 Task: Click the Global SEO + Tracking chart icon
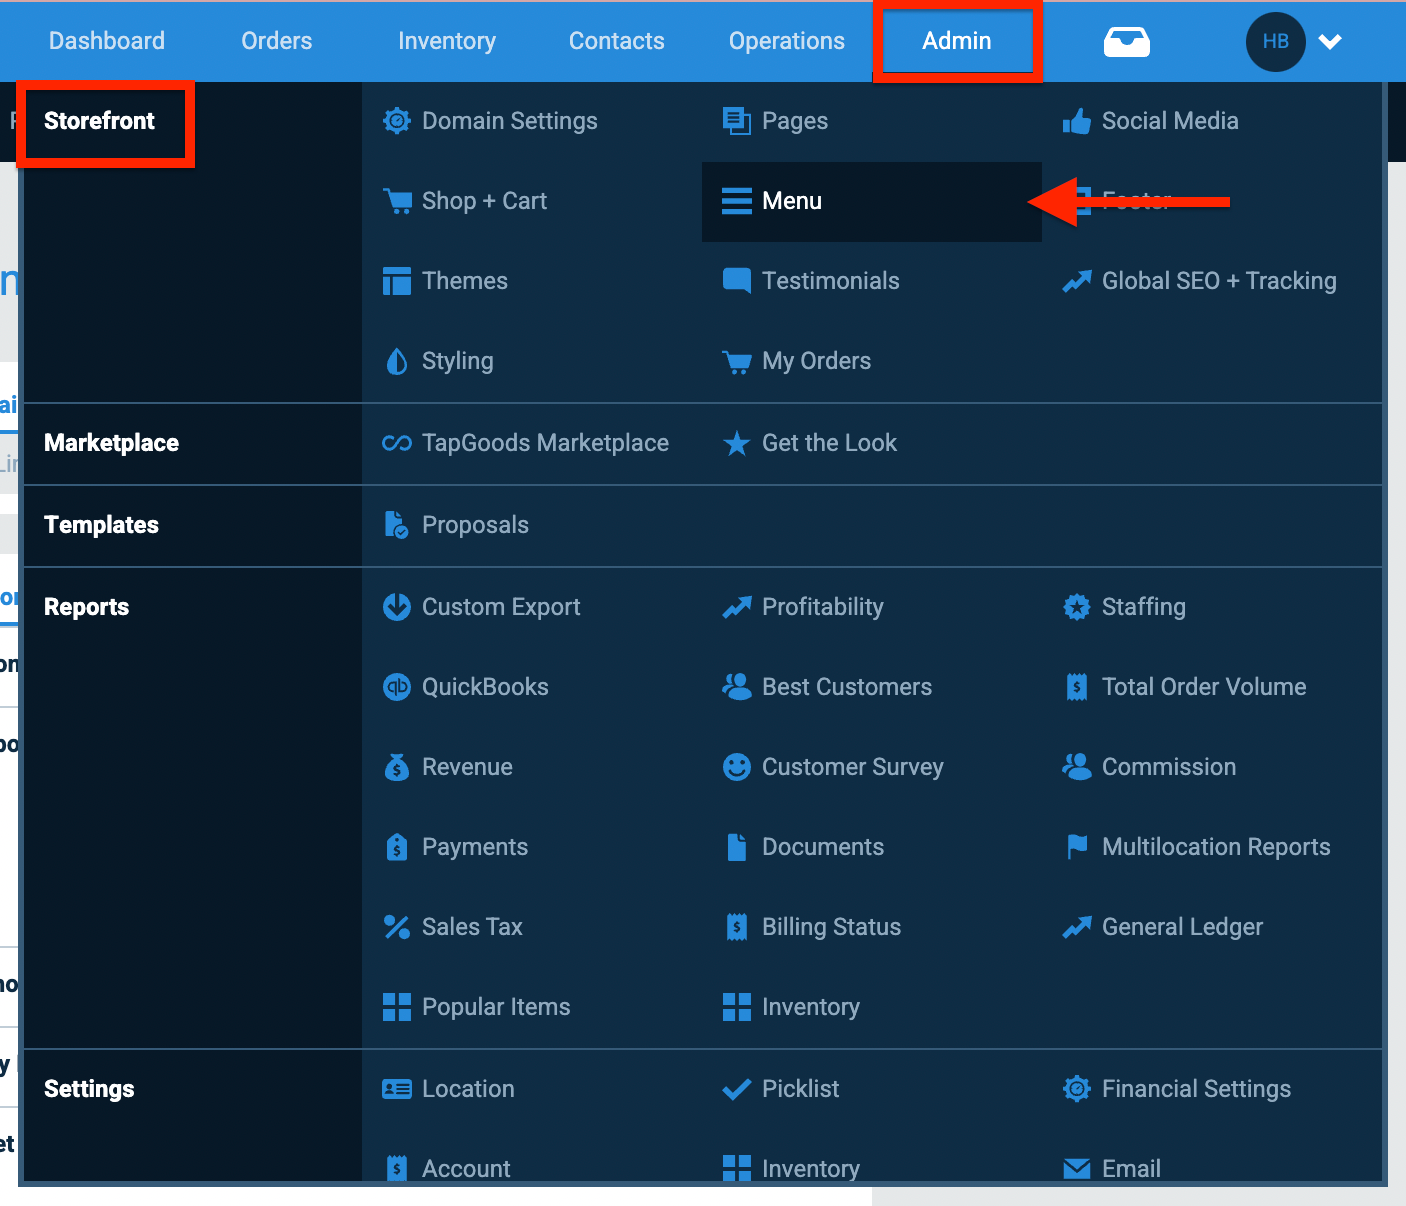1077,281
